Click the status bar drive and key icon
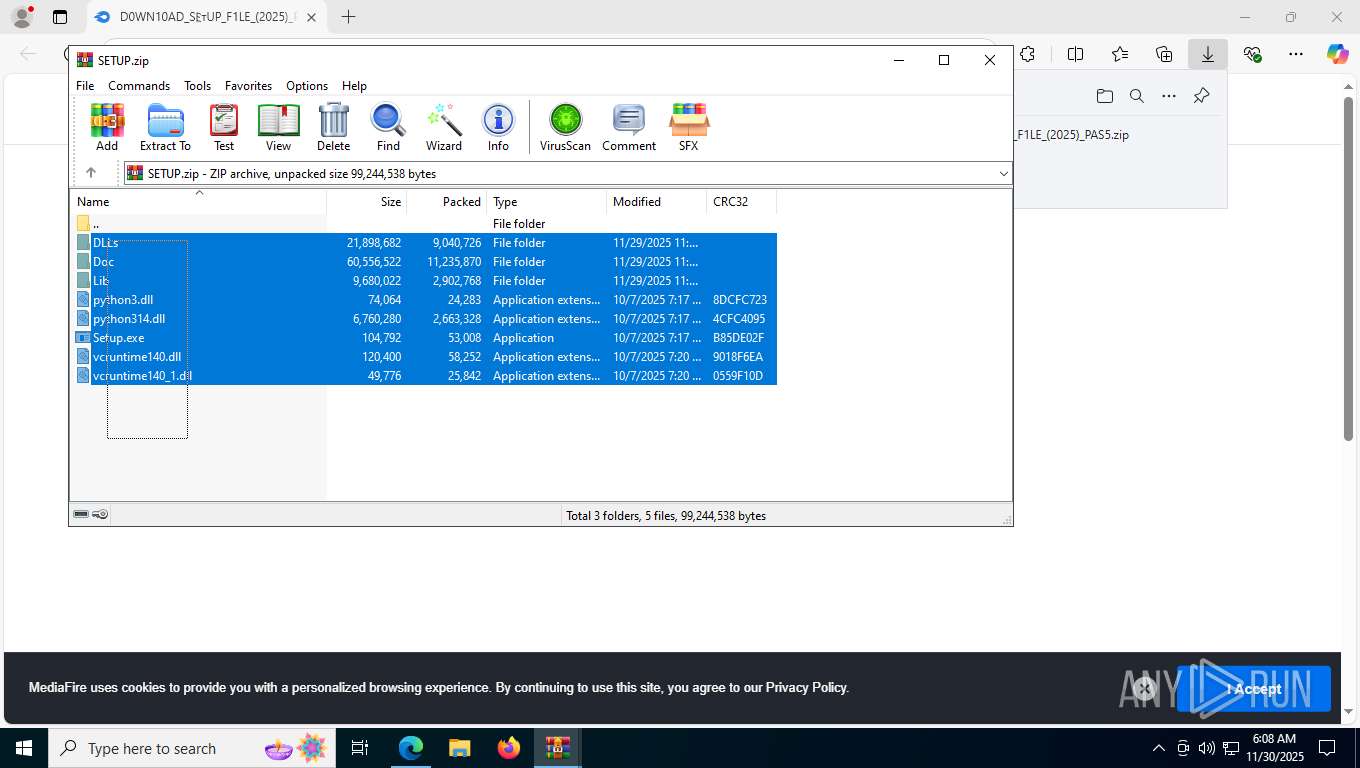Screen dimensions: 1360x768 pyautogui.click(x=91, y=514)
